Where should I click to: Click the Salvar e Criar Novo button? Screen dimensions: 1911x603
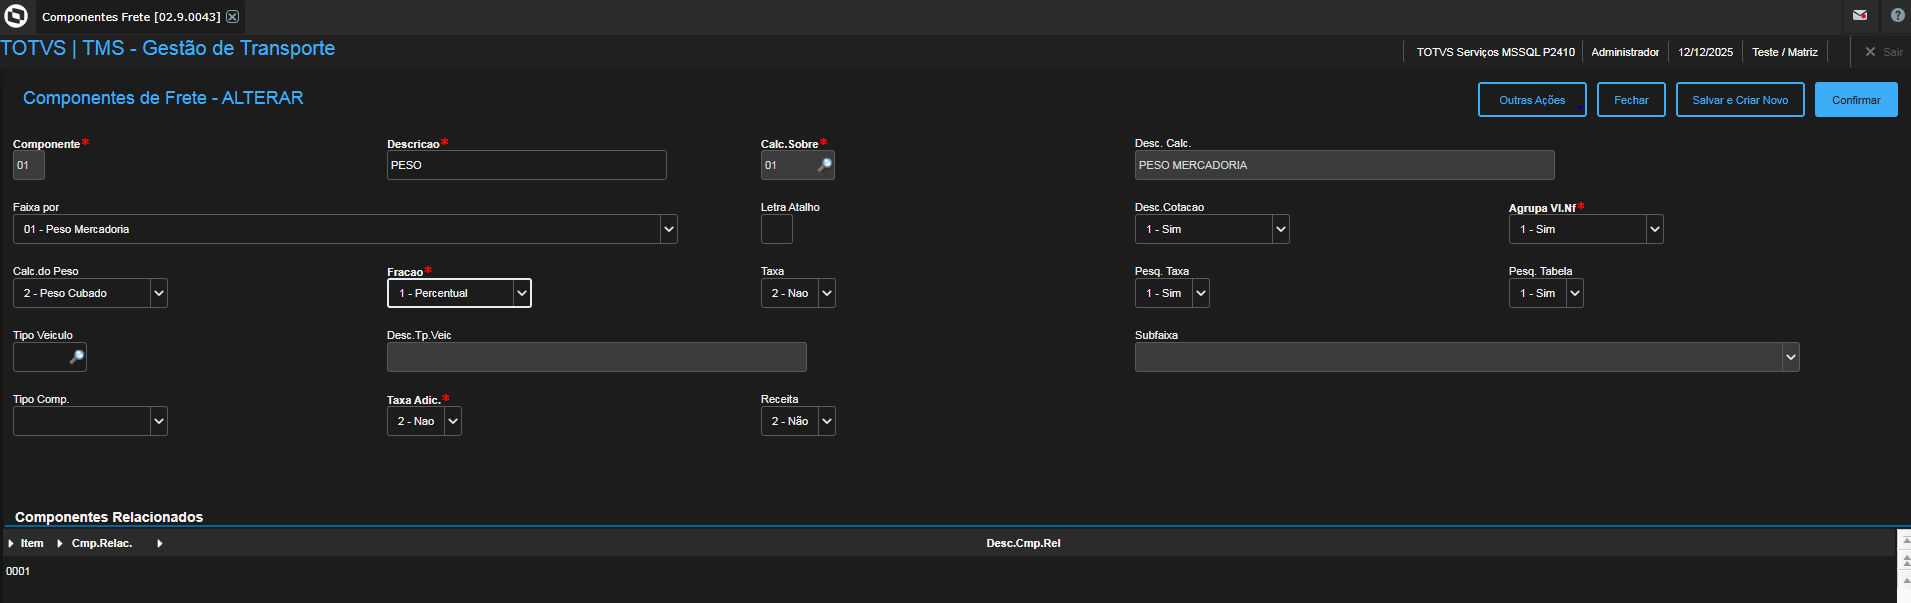click(x=1739, y=100)
